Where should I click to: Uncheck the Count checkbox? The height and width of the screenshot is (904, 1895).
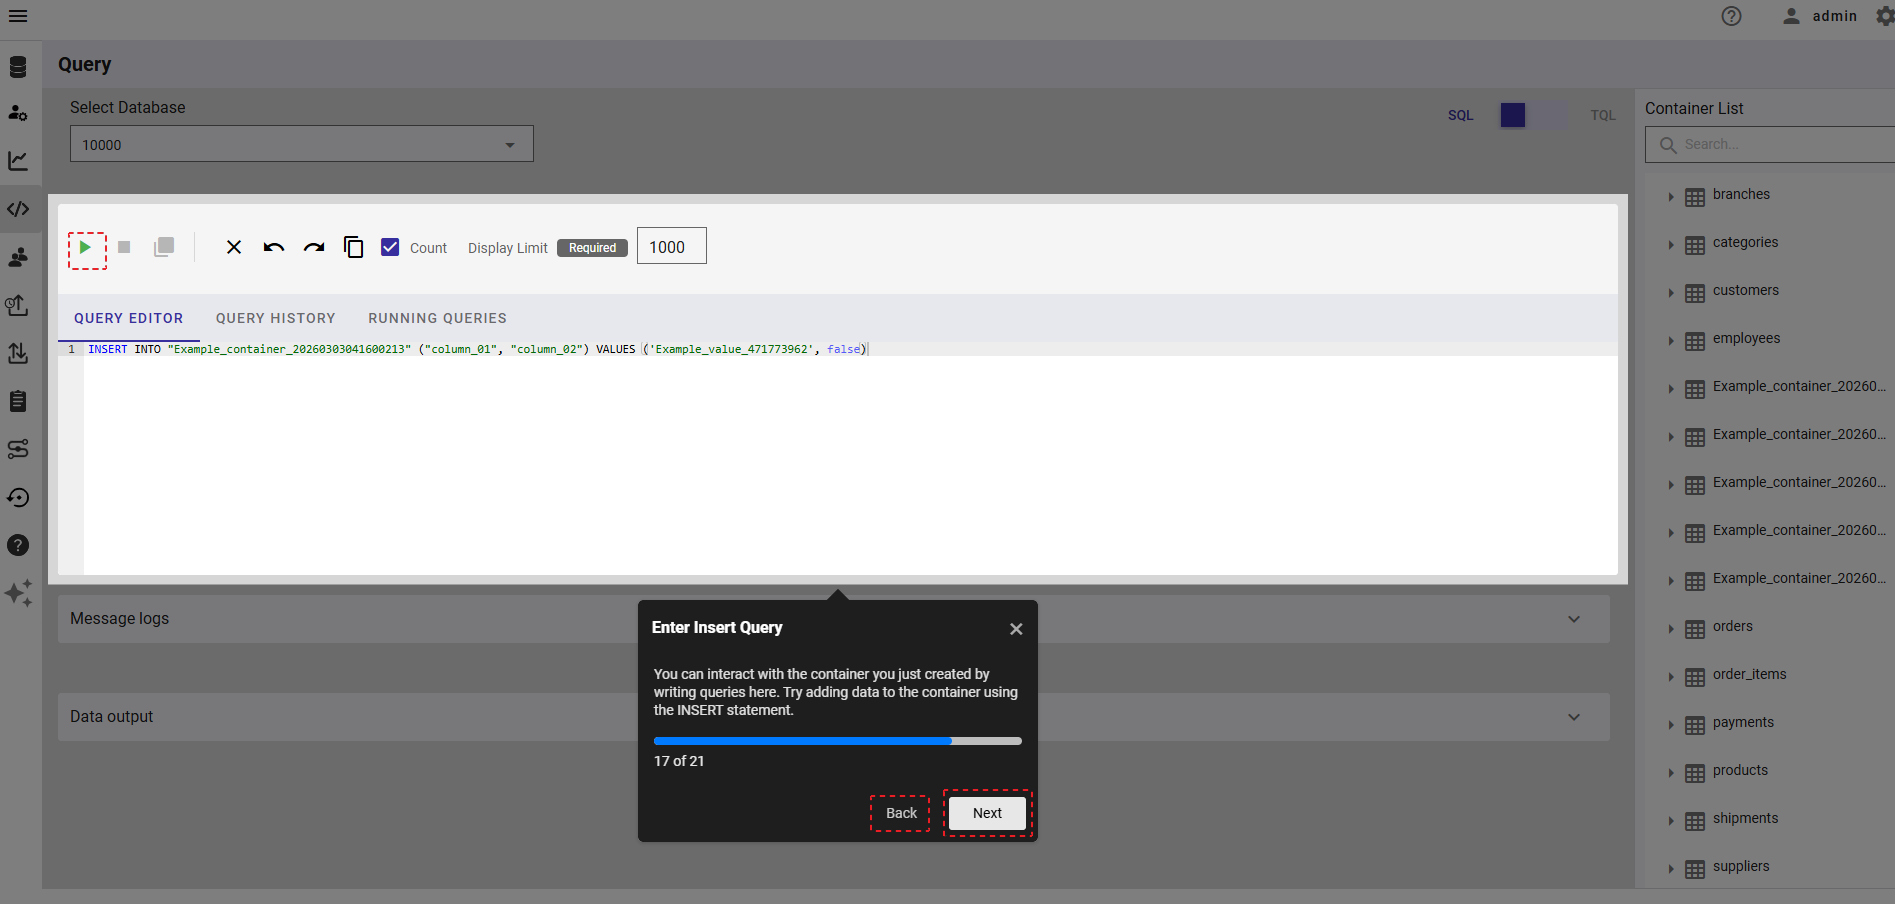[391, 247]
